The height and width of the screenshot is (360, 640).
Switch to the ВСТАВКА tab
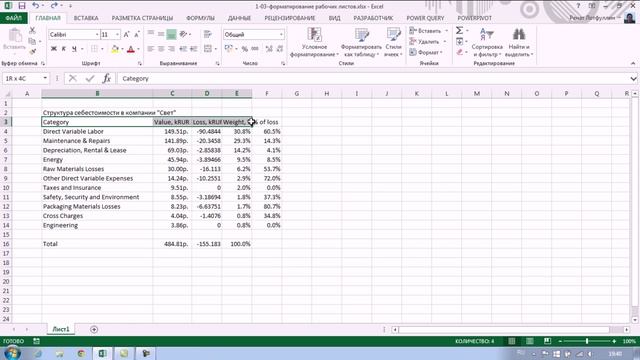pos(86,18)
